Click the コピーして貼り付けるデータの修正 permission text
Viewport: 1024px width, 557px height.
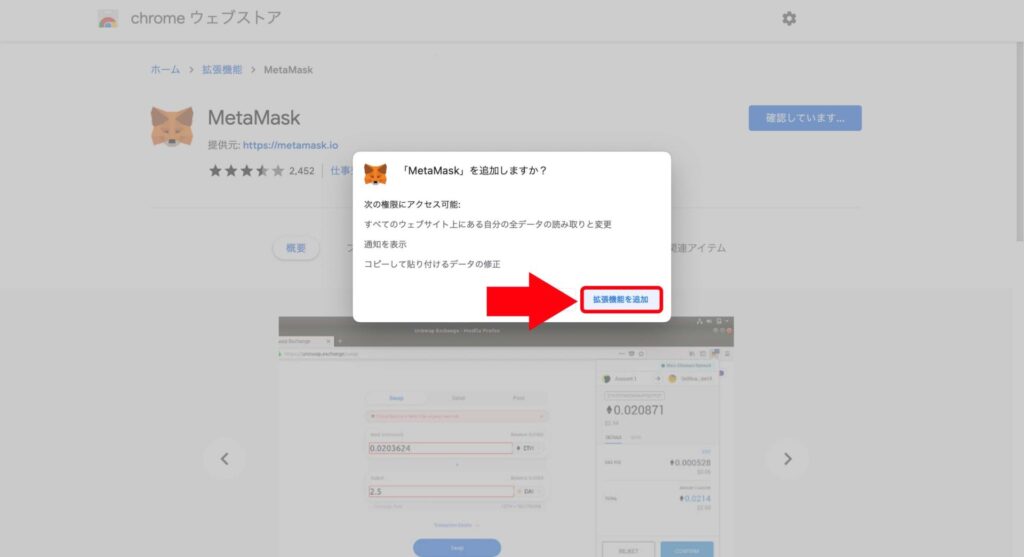tap(432, 264)
